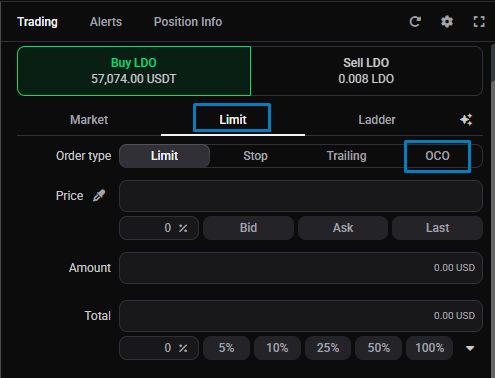Expand the panel with the fullscreen icon
This screenshot has height=378, width=495.
coord(479,22)
